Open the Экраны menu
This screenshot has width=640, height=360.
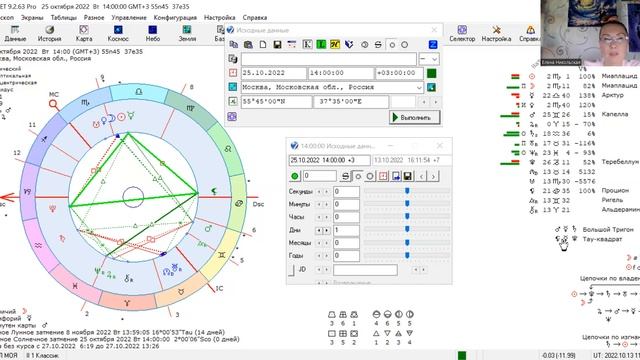[x=32, y=18]
